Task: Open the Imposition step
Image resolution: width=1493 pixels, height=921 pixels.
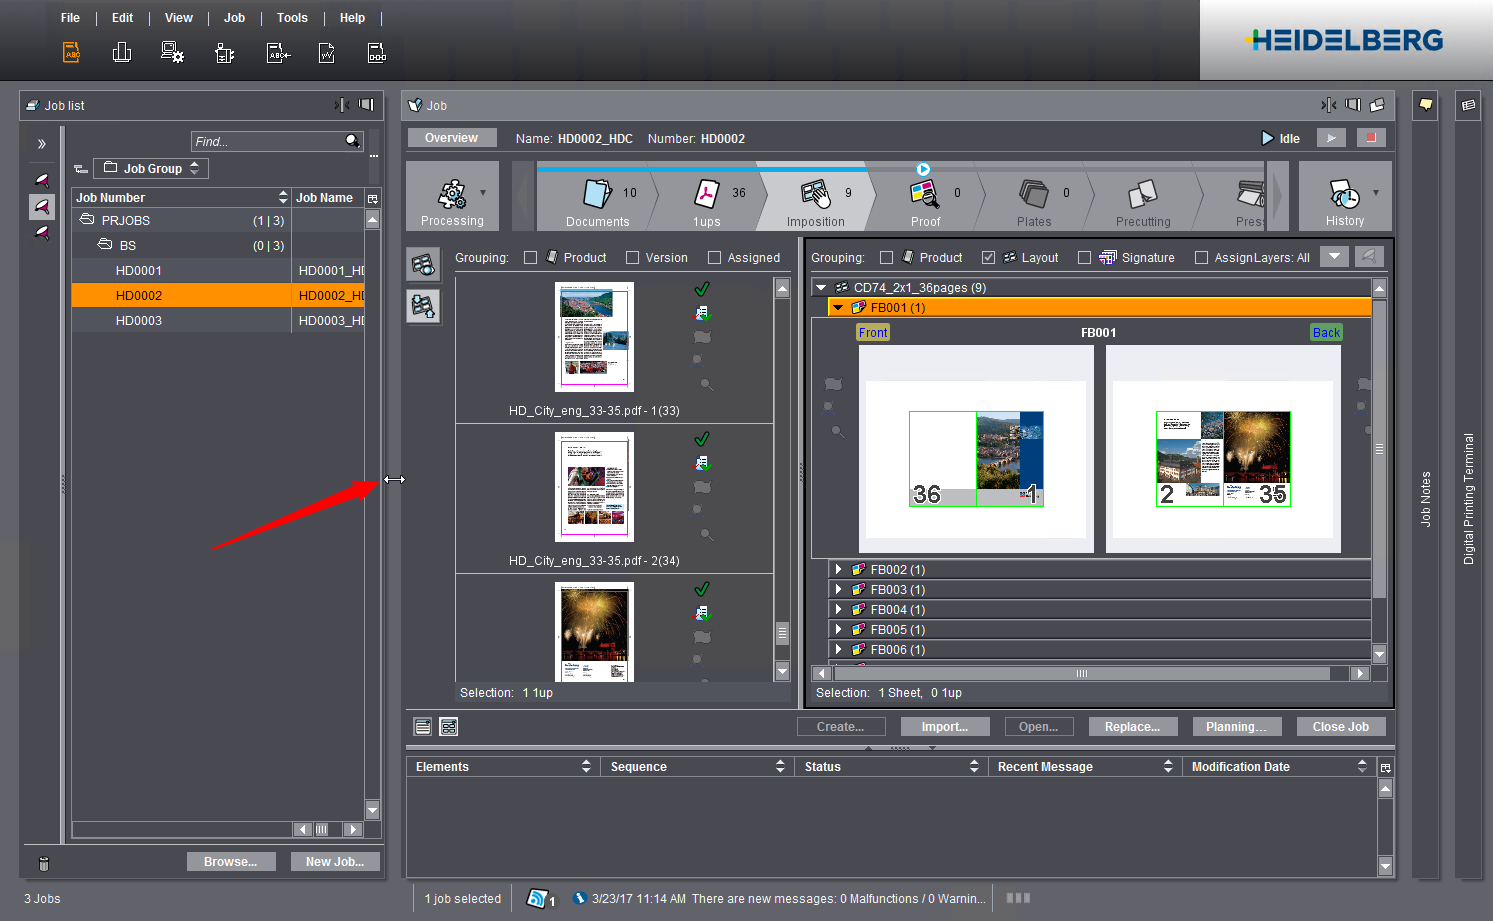Action: coord(815,197)
